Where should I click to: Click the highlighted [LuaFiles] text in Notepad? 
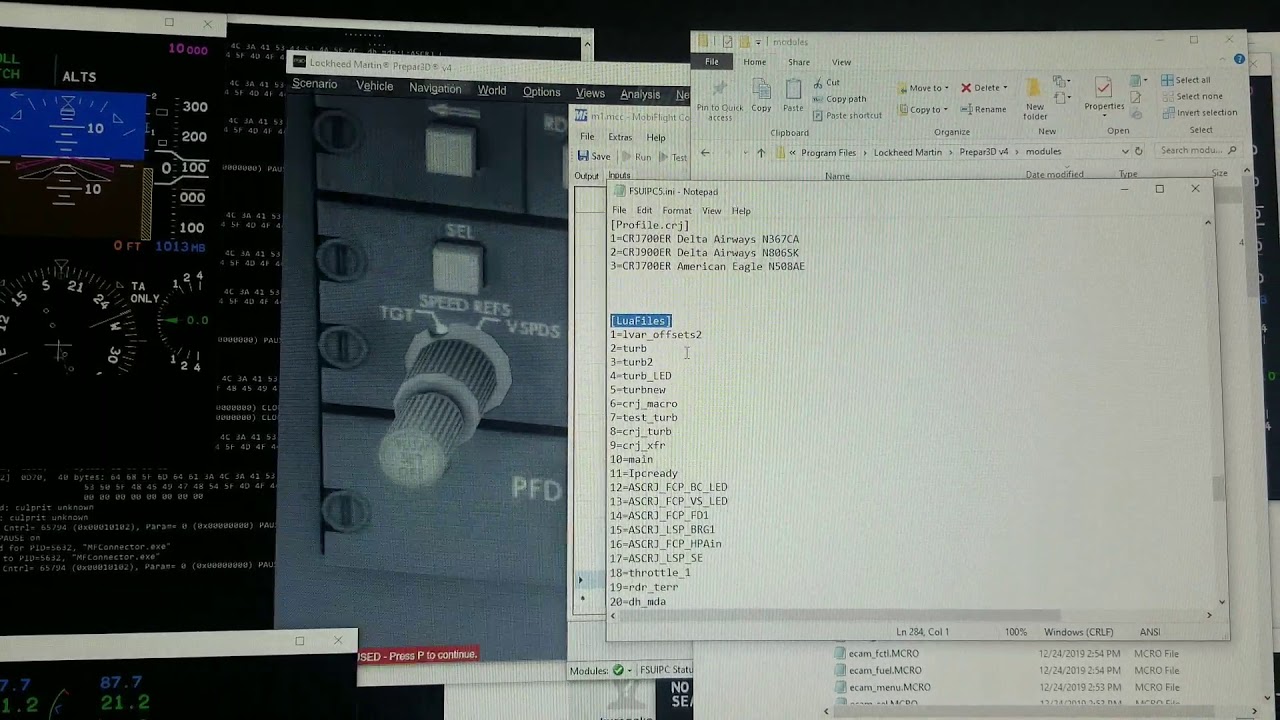[x=641, y=321]
